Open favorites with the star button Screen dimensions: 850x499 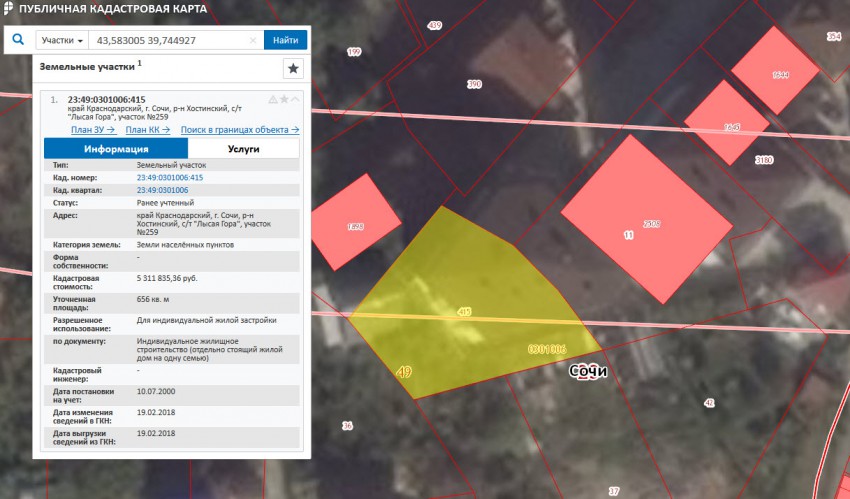293,68
